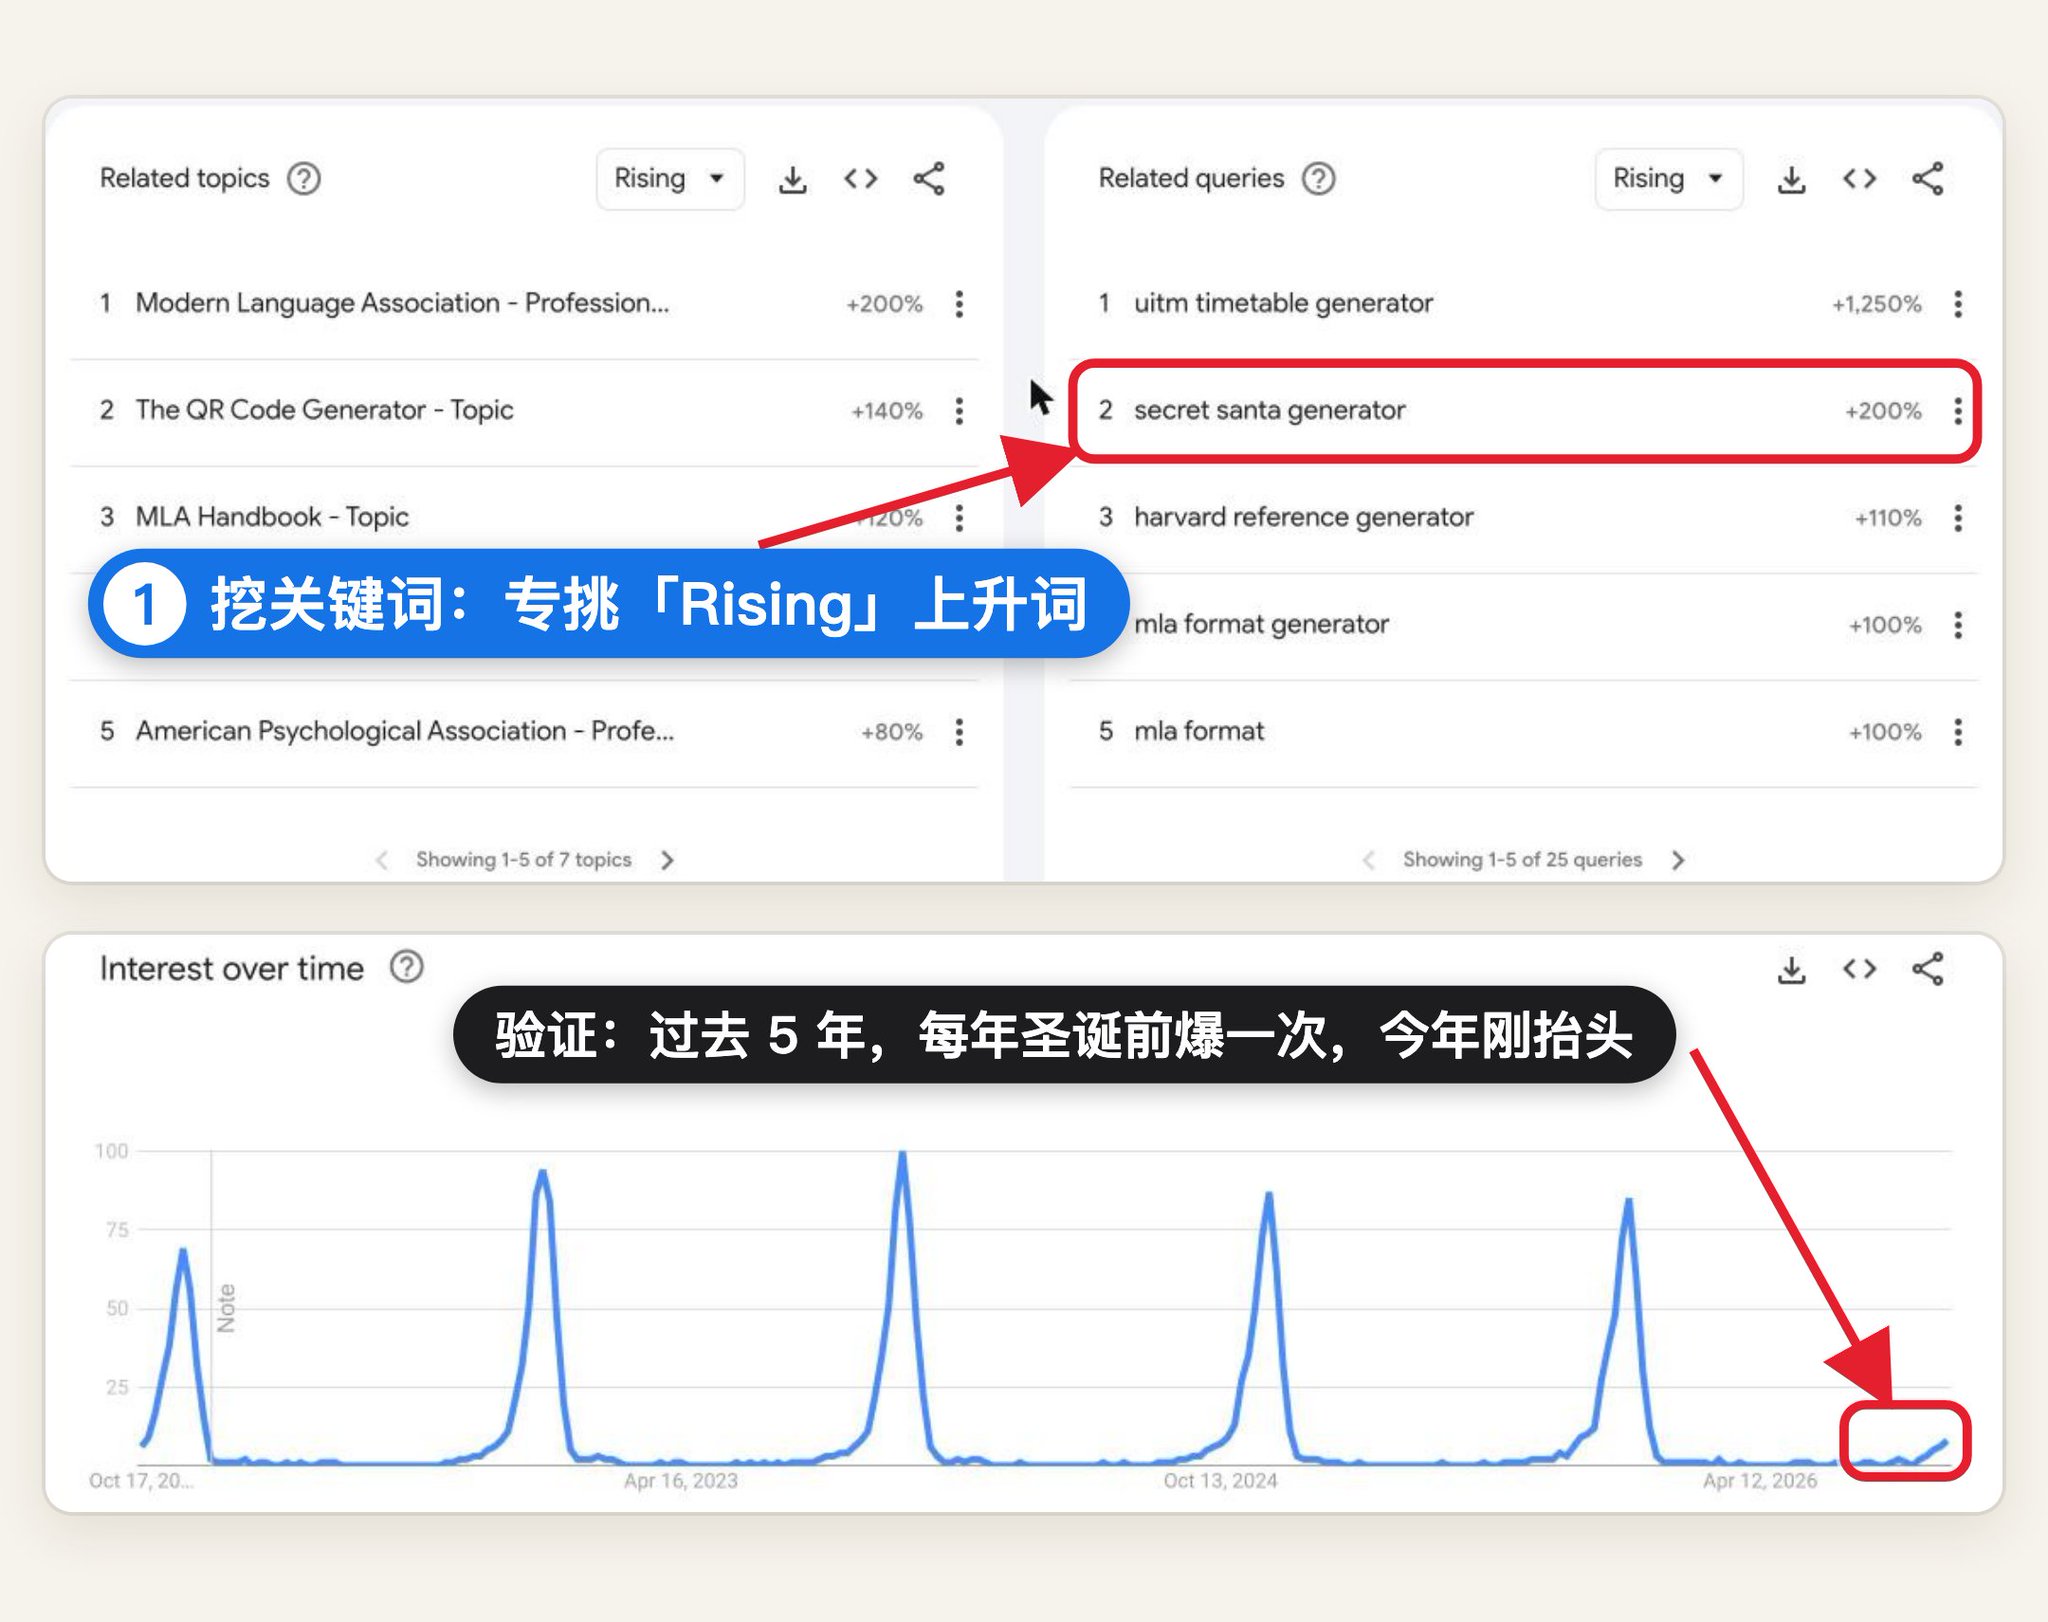Open more options for The QR Code Generator
This screenshot has height=1622, width=2048.
point(959,411)
